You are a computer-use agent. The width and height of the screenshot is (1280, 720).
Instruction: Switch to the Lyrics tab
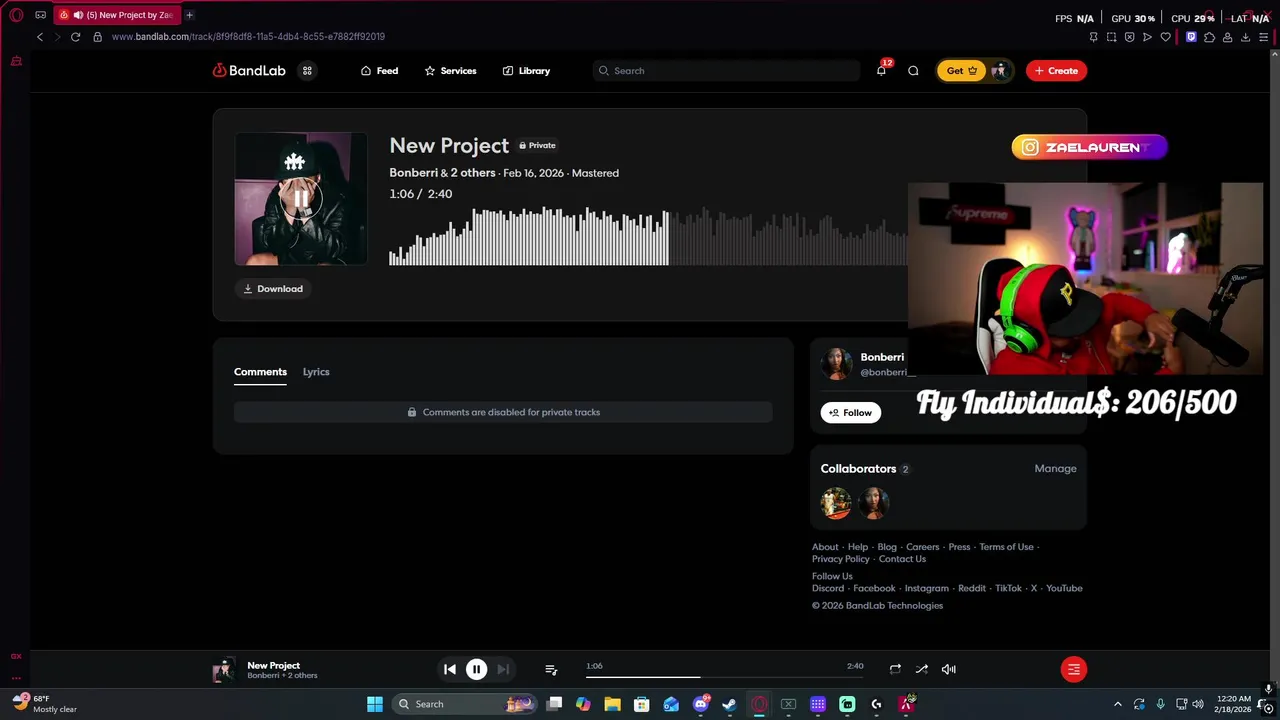coord(316,372)
